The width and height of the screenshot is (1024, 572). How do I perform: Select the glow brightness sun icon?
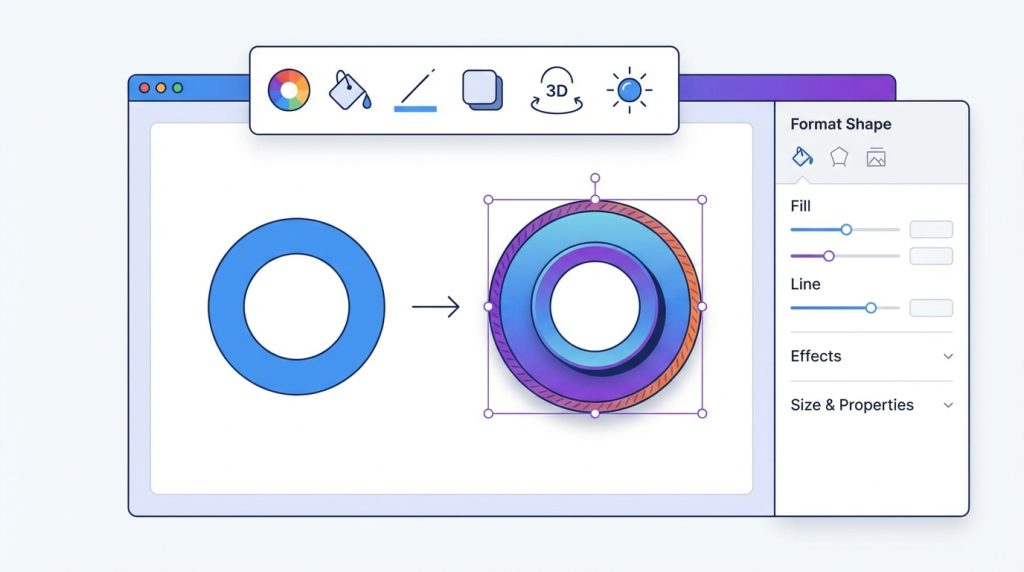pyautogui.click(x=629, y=91)
